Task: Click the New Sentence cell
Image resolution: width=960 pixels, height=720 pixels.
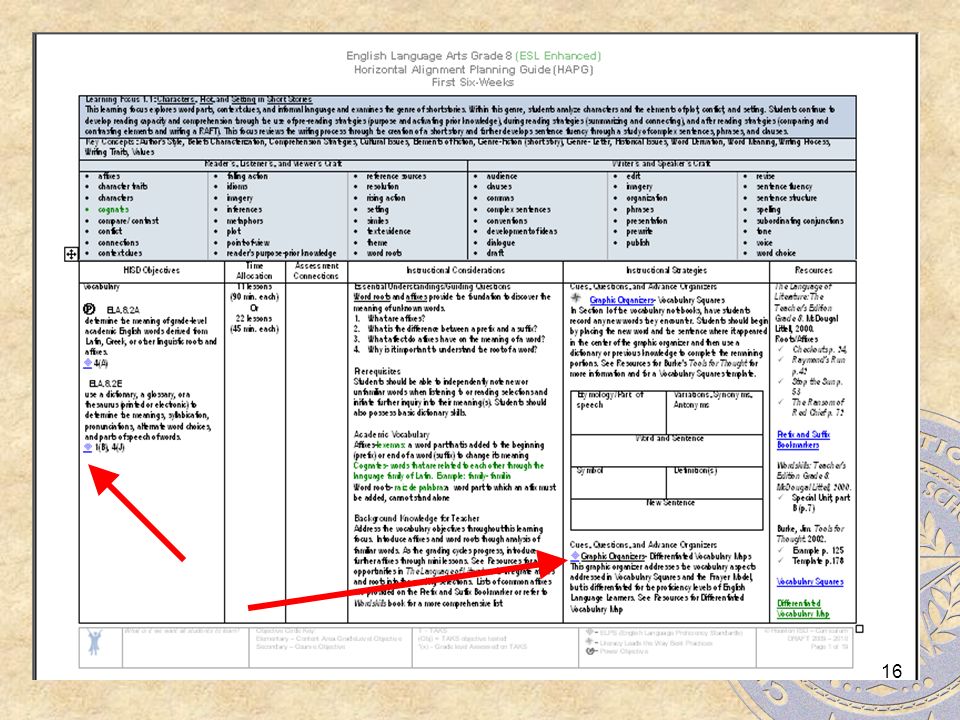Action: [x=667, y=514]
